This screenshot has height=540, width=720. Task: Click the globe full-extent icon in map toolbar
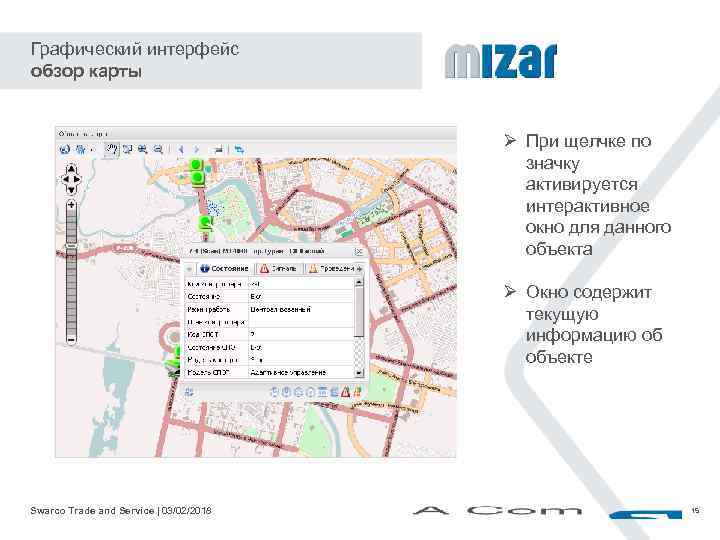tap(65, 149)
